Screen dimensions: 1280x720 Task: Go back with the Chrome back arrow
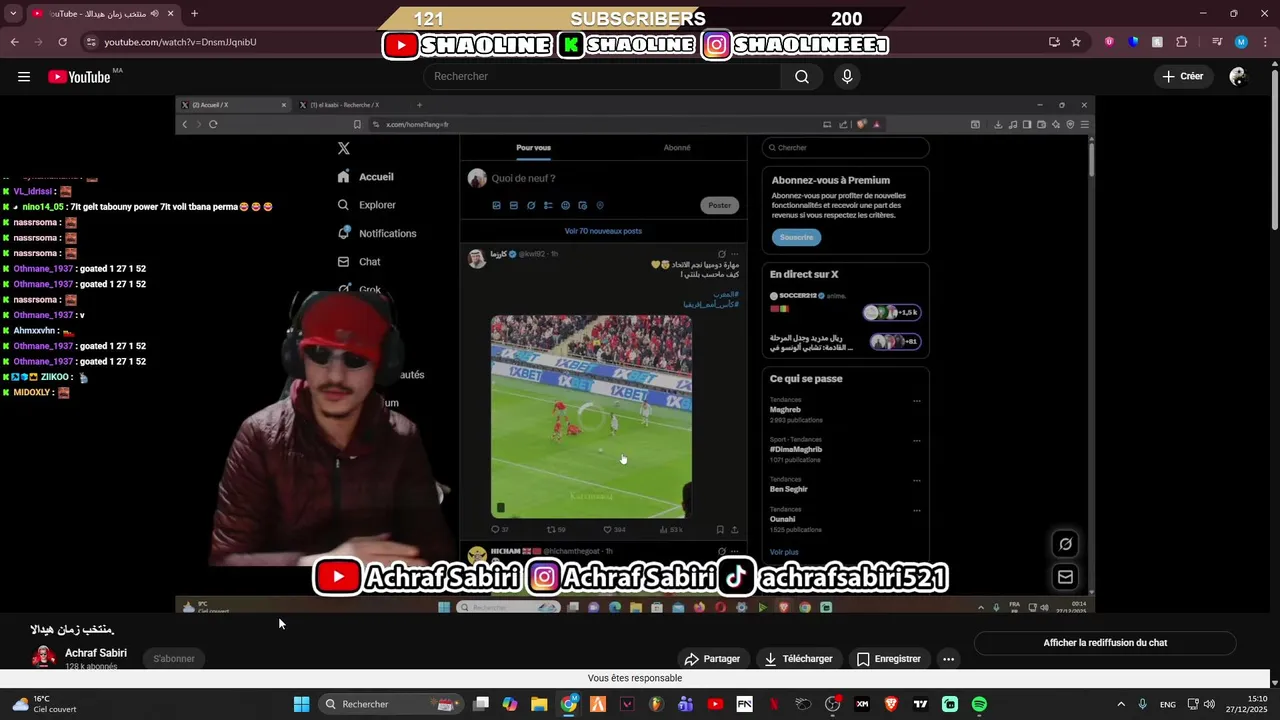pos(14,42)
